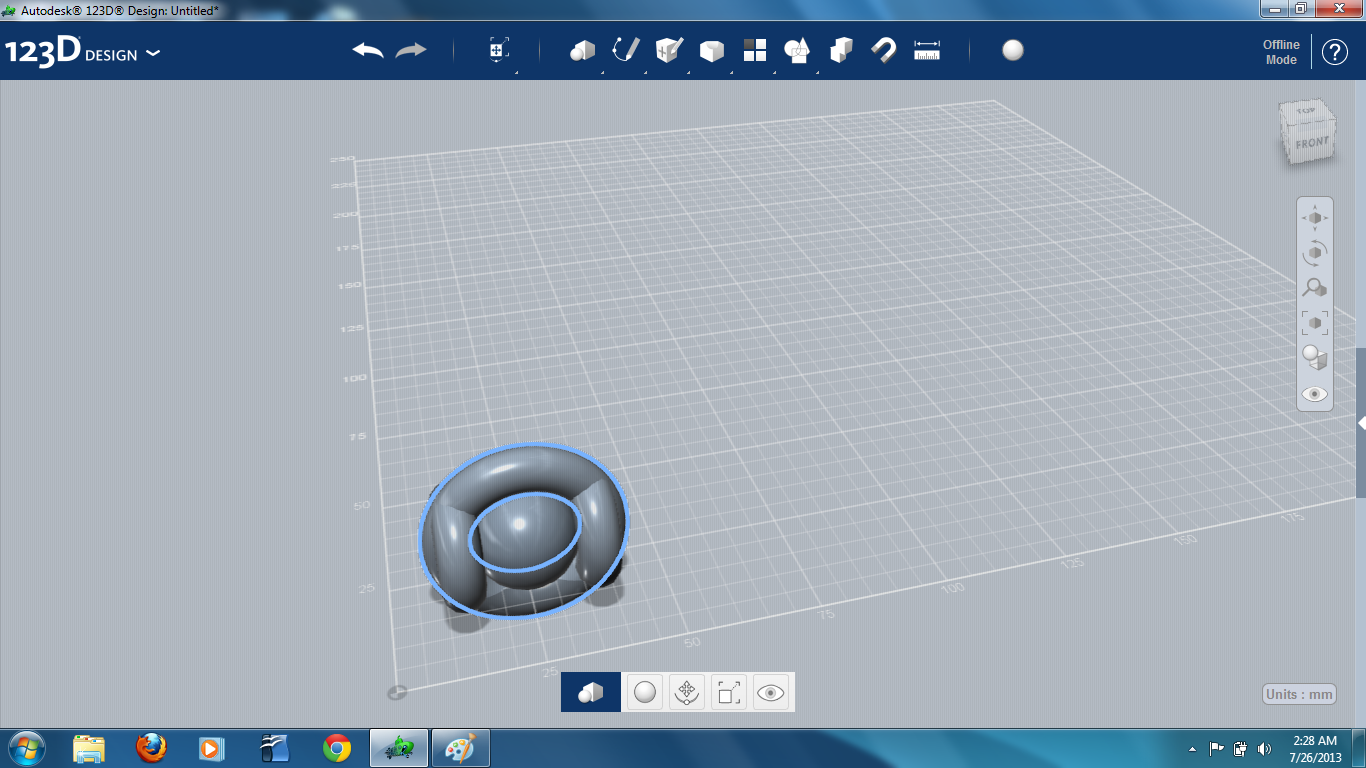1366x768 pixels.
Task: Open the Pattern tools menu
Action: tap(755, 51)
